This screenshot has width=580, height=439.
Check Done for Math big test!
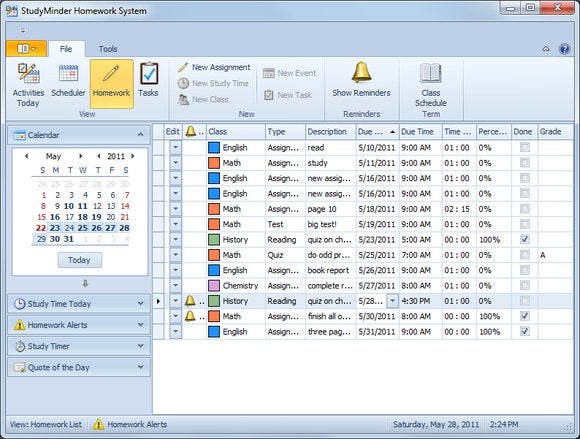525,224
